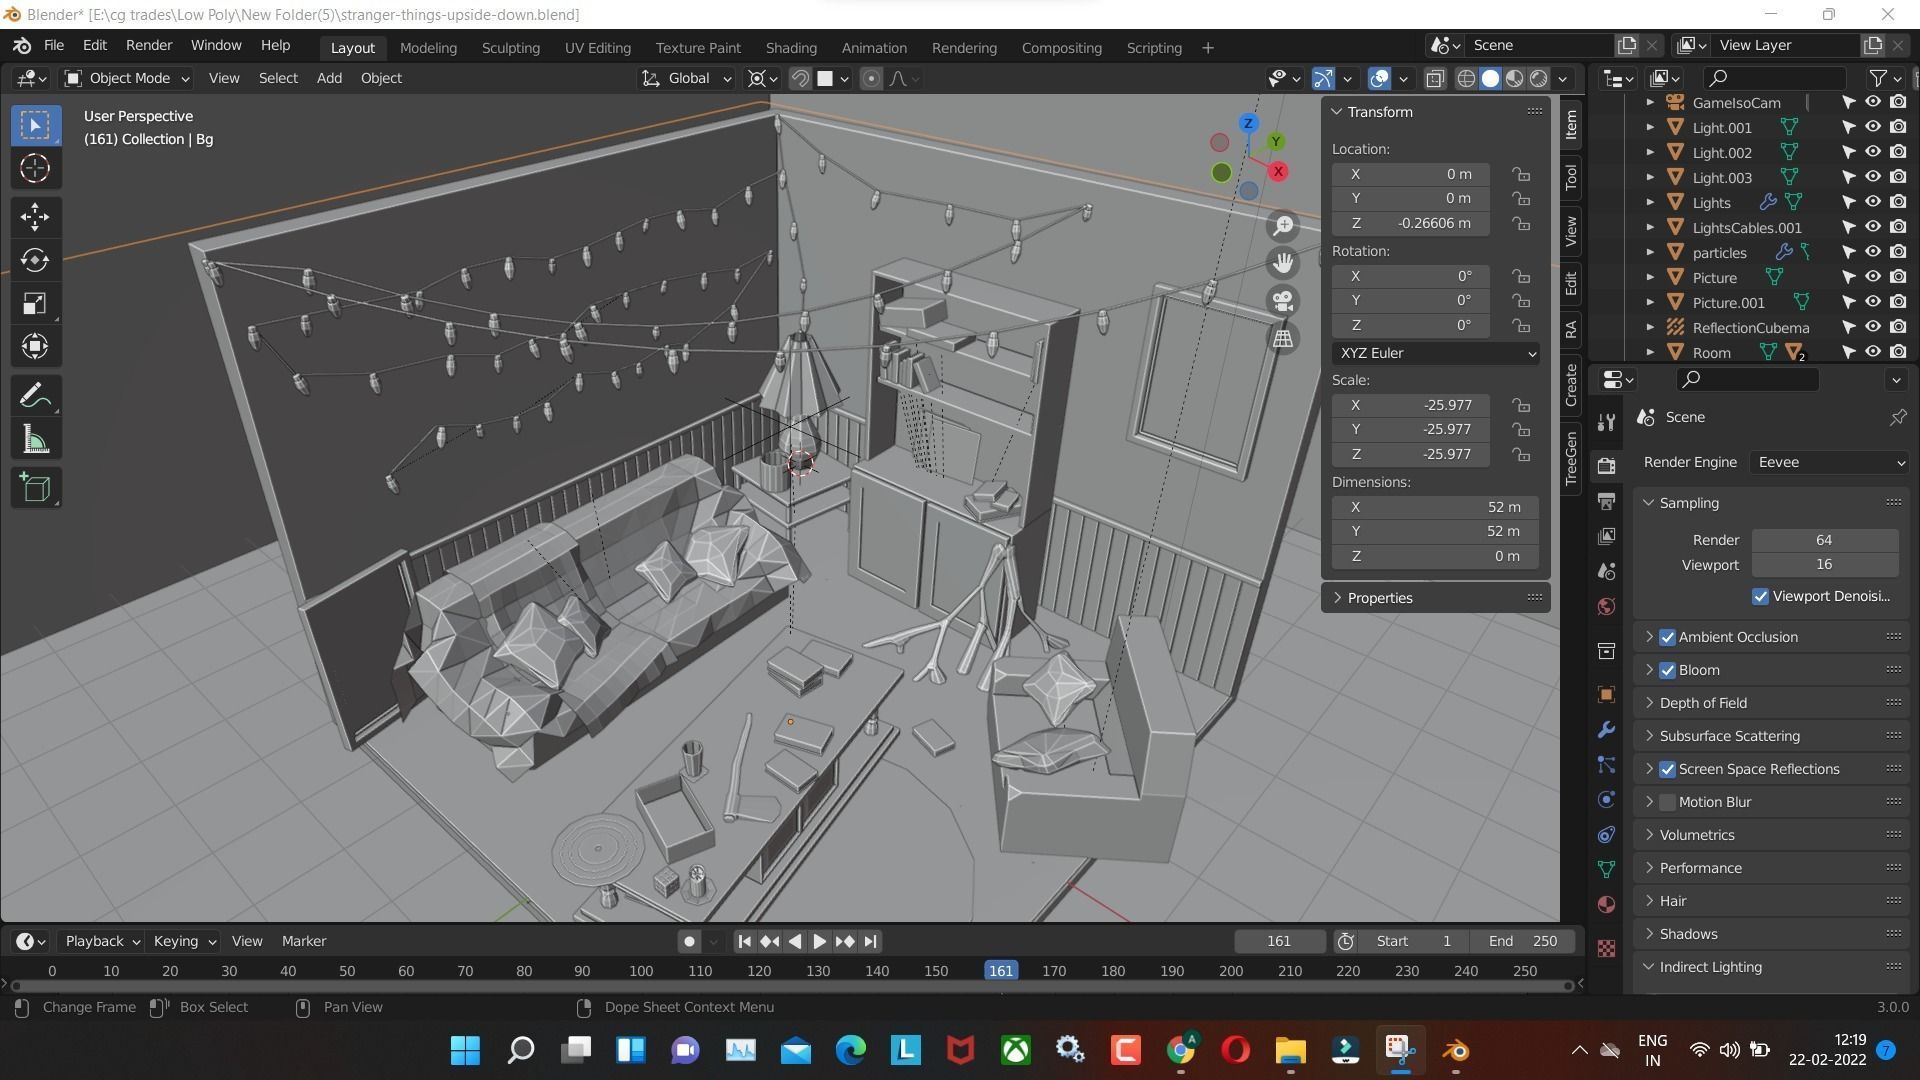Click the pan view hand icon
The height and width of the screenshot is (1080, 1920).
coord(1283,263)
